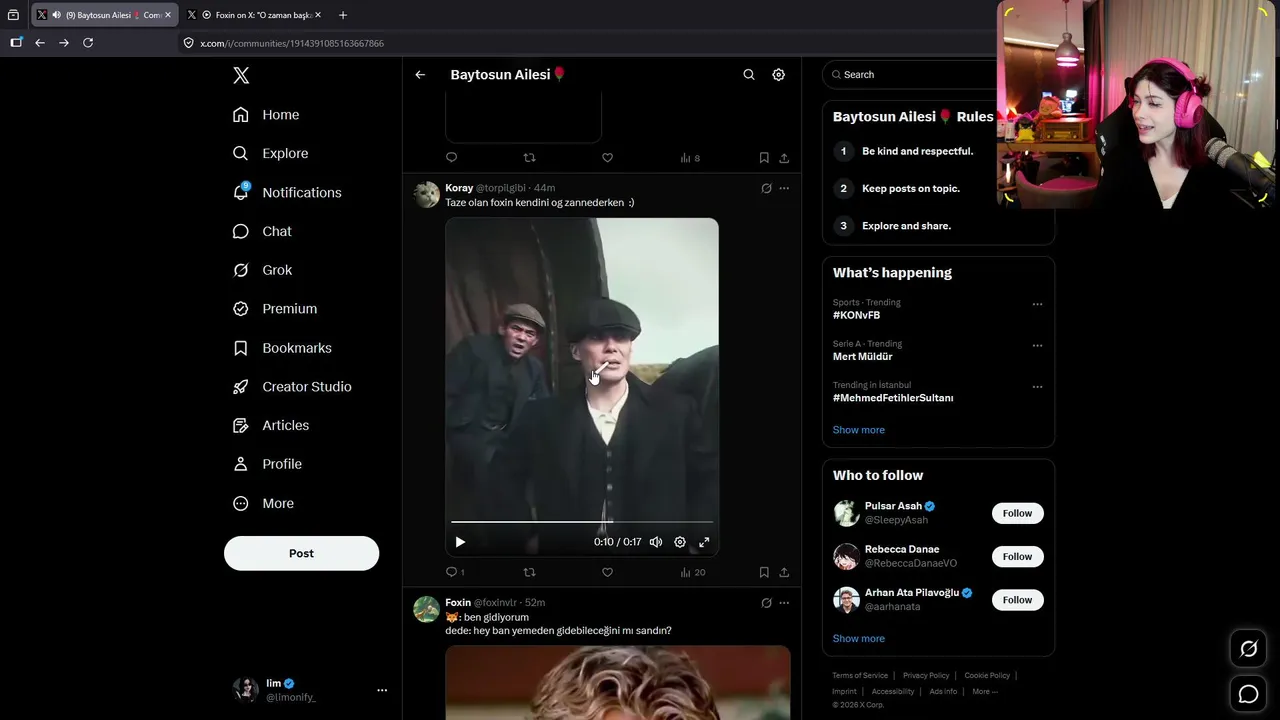Image resolution: width=1280 pixels, height=720 pixels.
Task: Go back using browser back arrow
Action: [40, 43]
